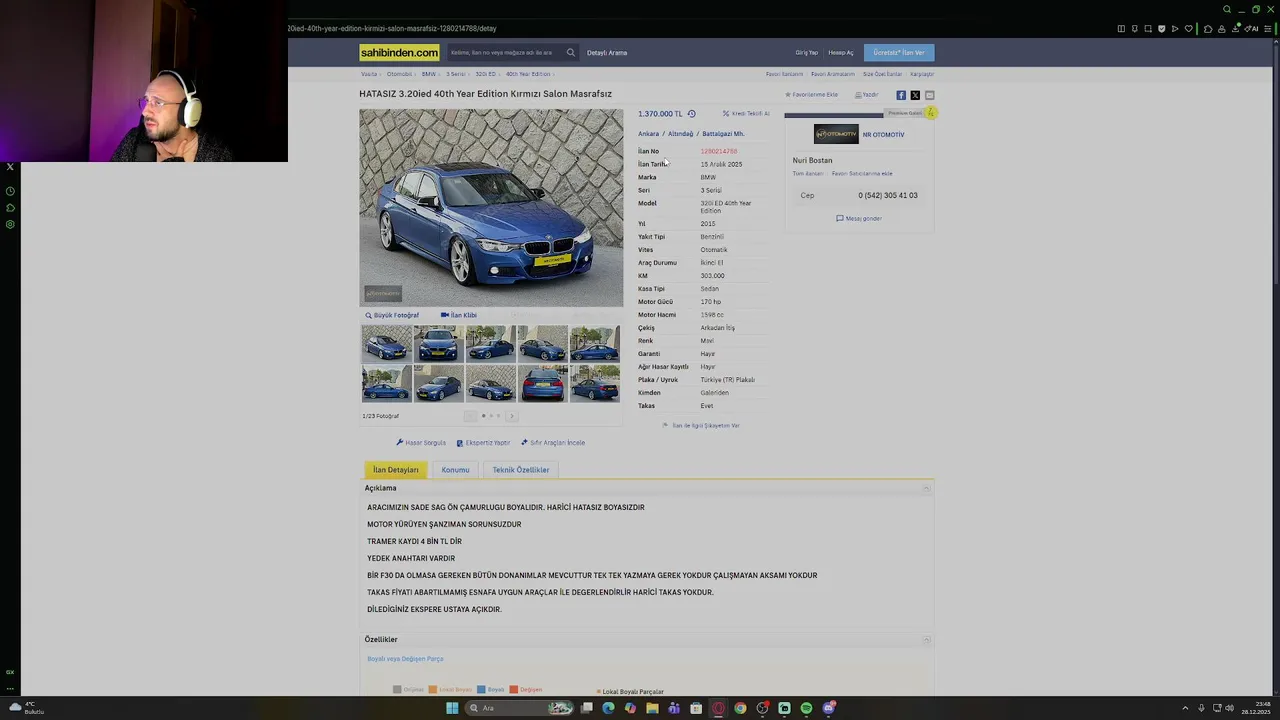The height and width of the screenshot is (720, 1280).
Task: Select the rear-view car thumbnail
Action: pos(543,384)
